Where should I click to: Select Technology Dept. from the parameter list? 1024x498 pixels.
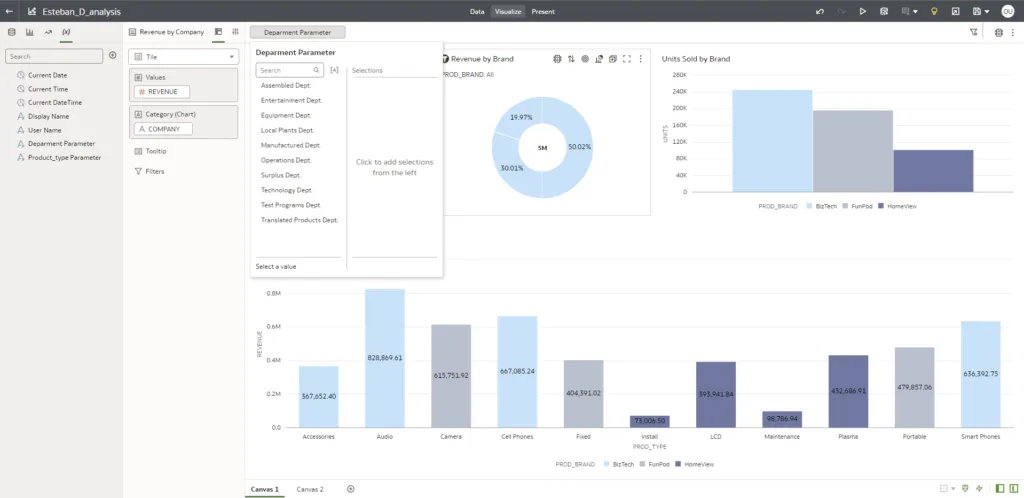(286, 190)
